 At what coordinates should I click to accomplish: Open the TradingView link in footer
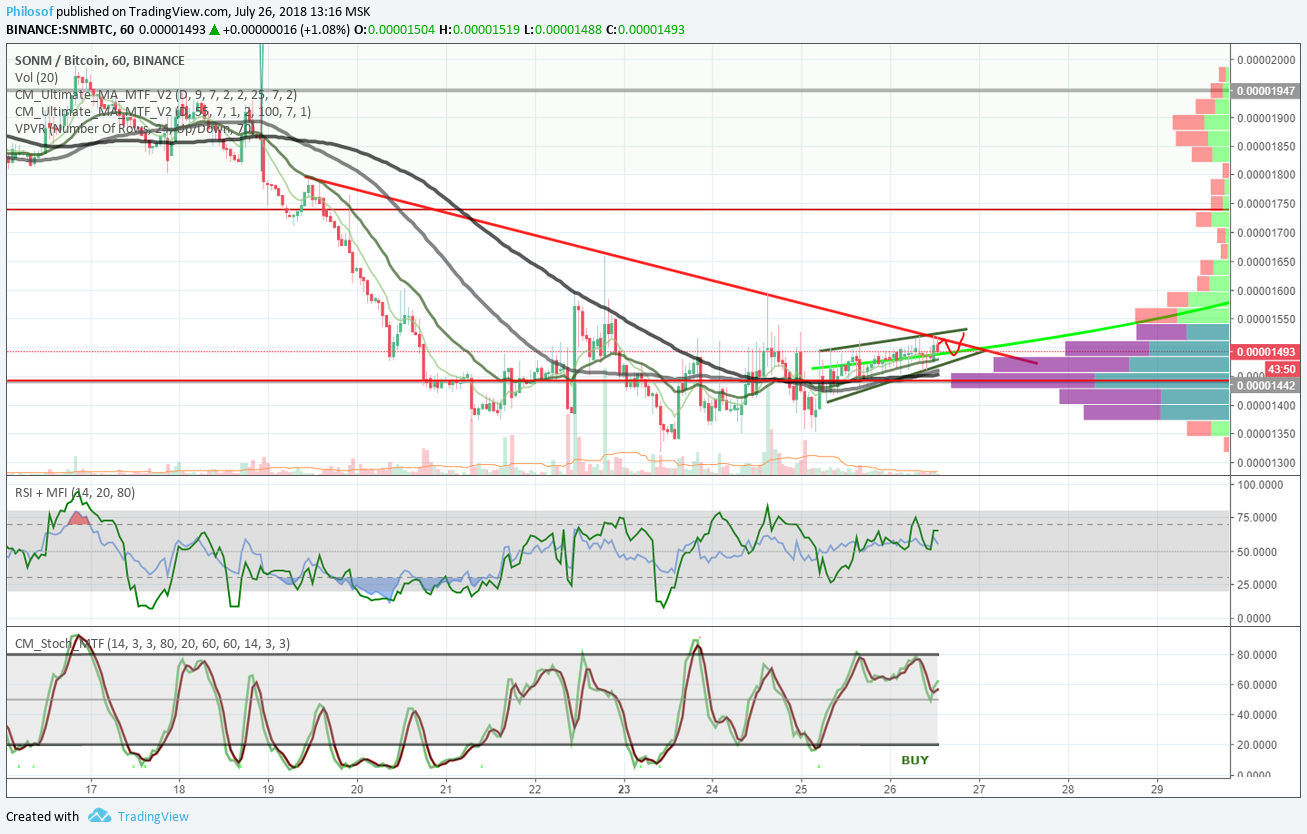pyautogui.click(x=153, y=816)
